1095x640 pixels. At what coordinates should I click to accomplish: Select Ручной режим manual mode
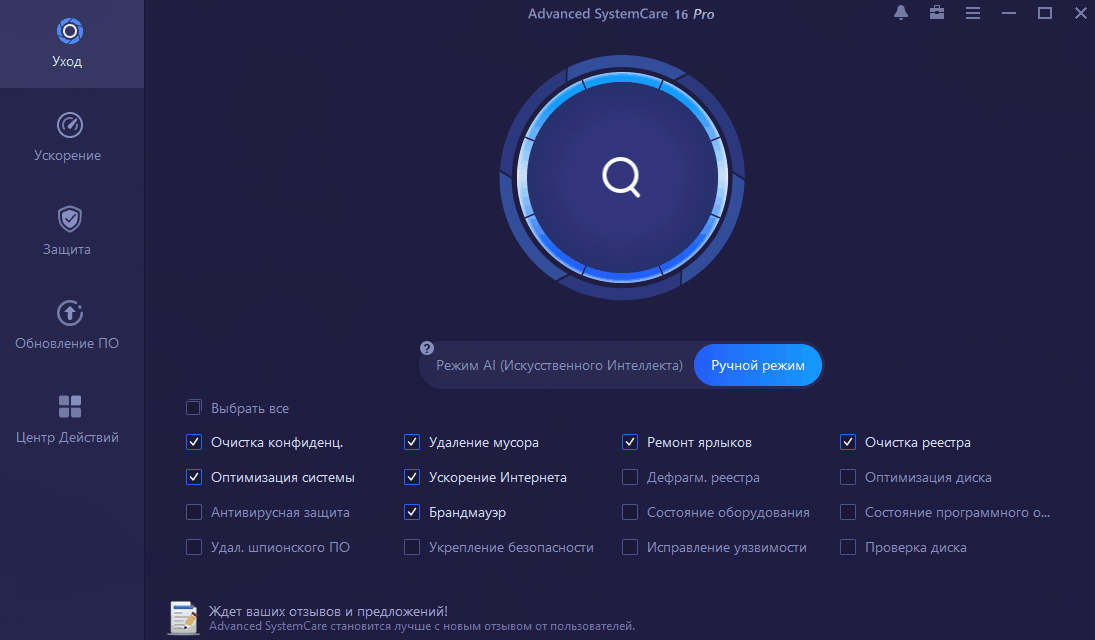(758, 365)
